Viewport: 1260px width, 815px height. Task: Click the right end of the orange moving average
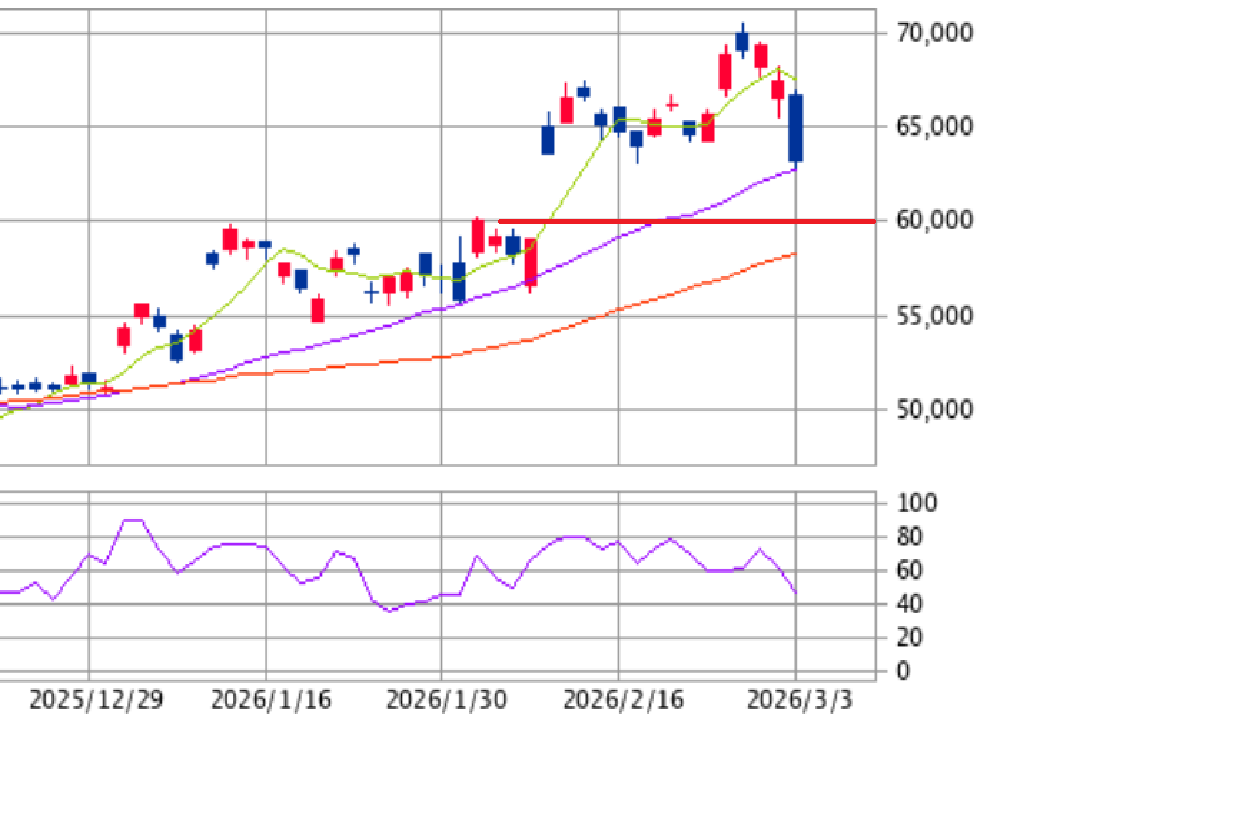tap(794, 254)
